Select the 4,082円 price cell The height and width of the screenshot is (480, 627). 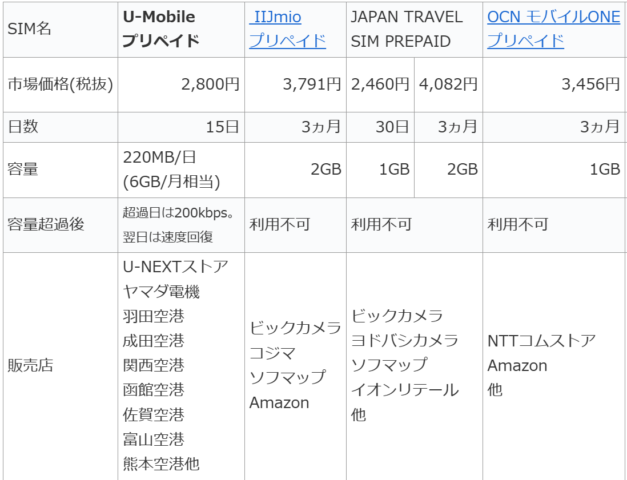point(449,85)
